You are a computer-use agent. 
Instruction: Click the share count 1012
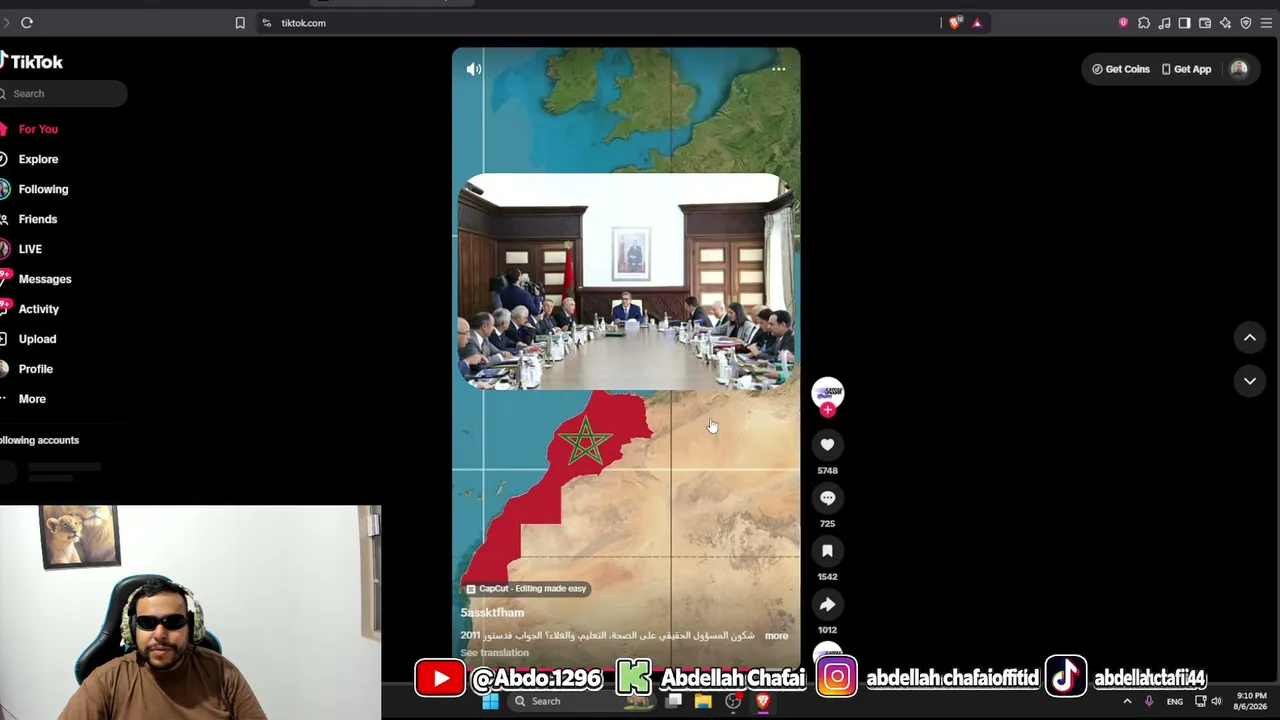827,629
